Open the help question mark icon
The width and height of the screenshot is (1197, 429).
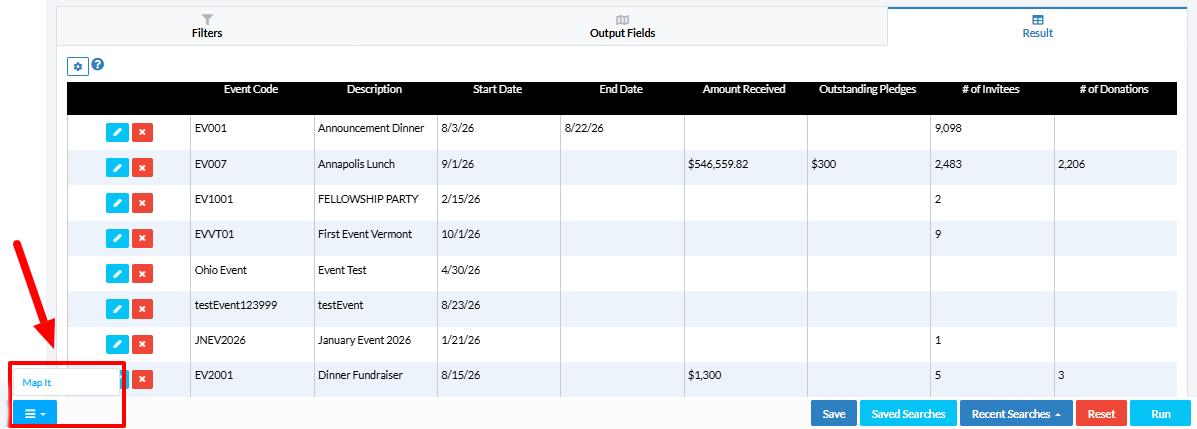point(98,65)
